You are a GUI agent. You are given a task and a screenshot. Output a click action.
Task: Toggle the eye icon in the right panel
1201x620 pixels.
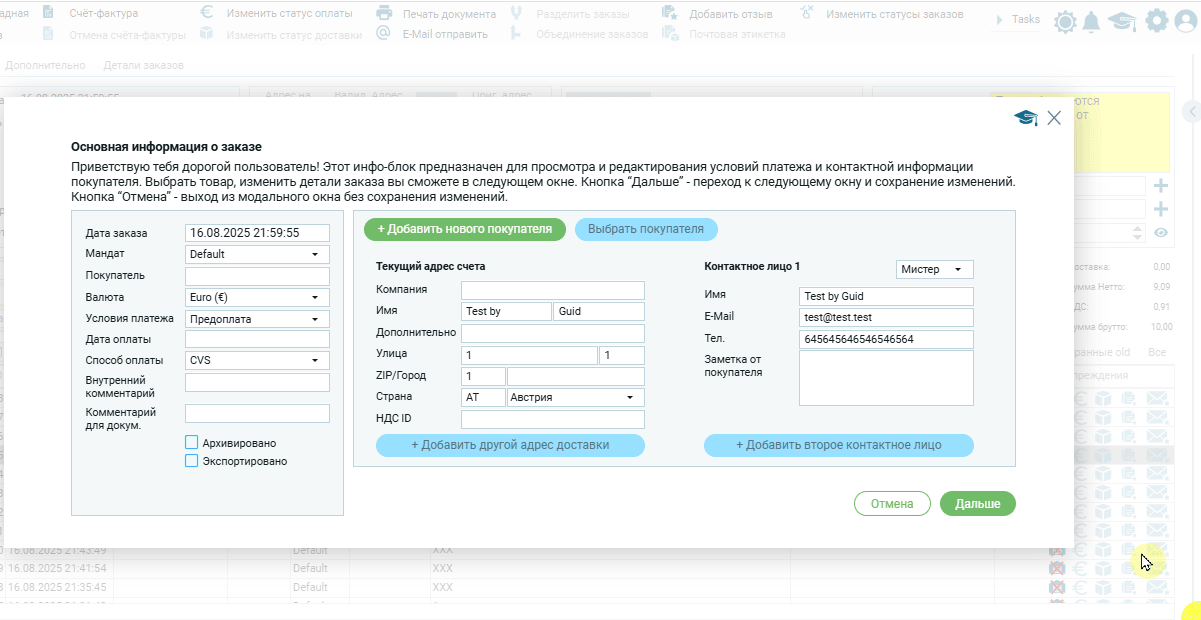[1161, 233]
